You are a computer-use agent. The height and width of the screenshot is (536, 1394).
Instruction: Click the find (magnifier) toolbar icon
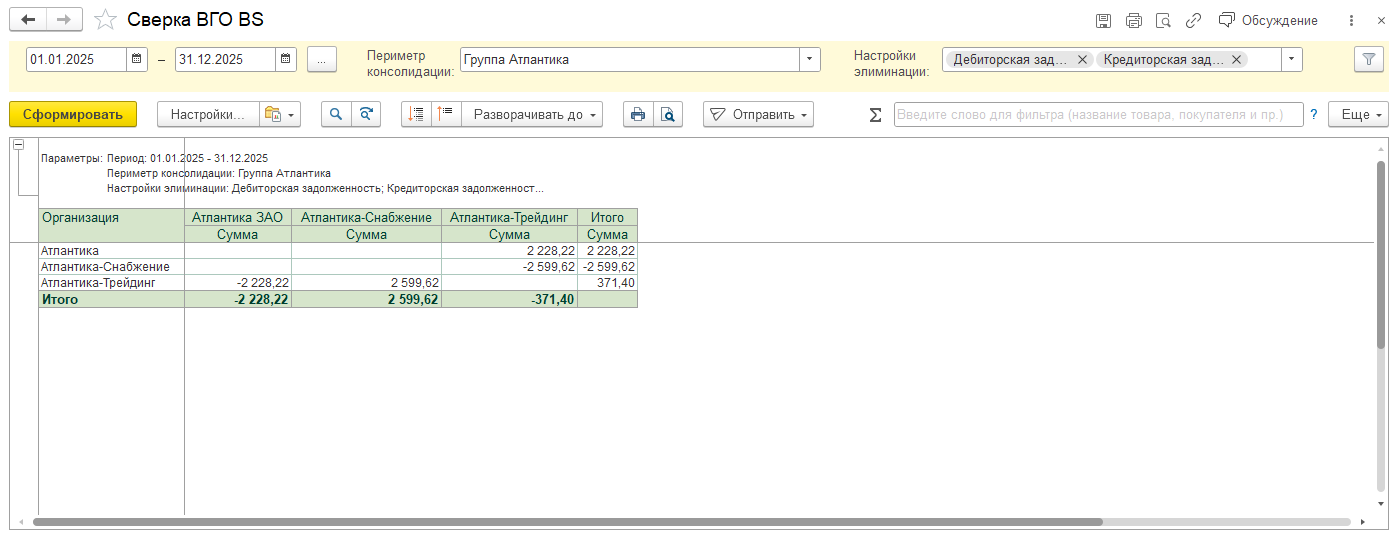(x=336, y=114)
